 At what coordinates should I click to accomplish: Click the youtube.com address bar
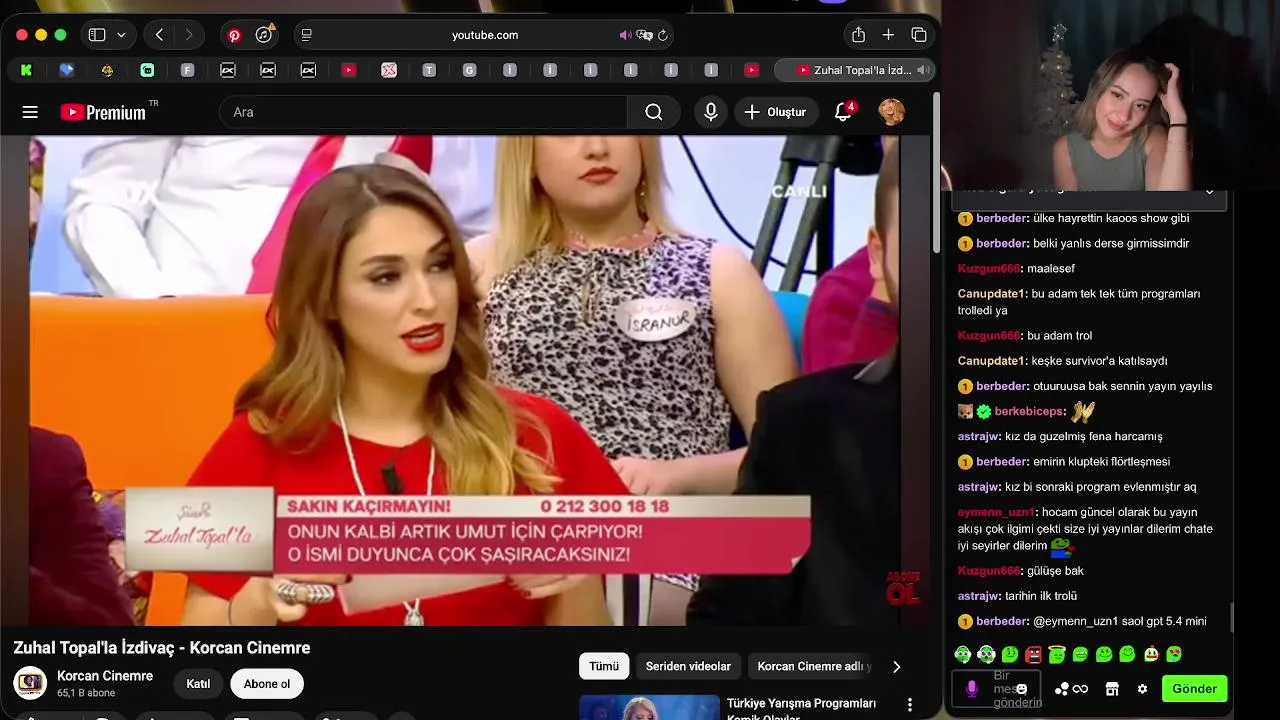(484, 35)
